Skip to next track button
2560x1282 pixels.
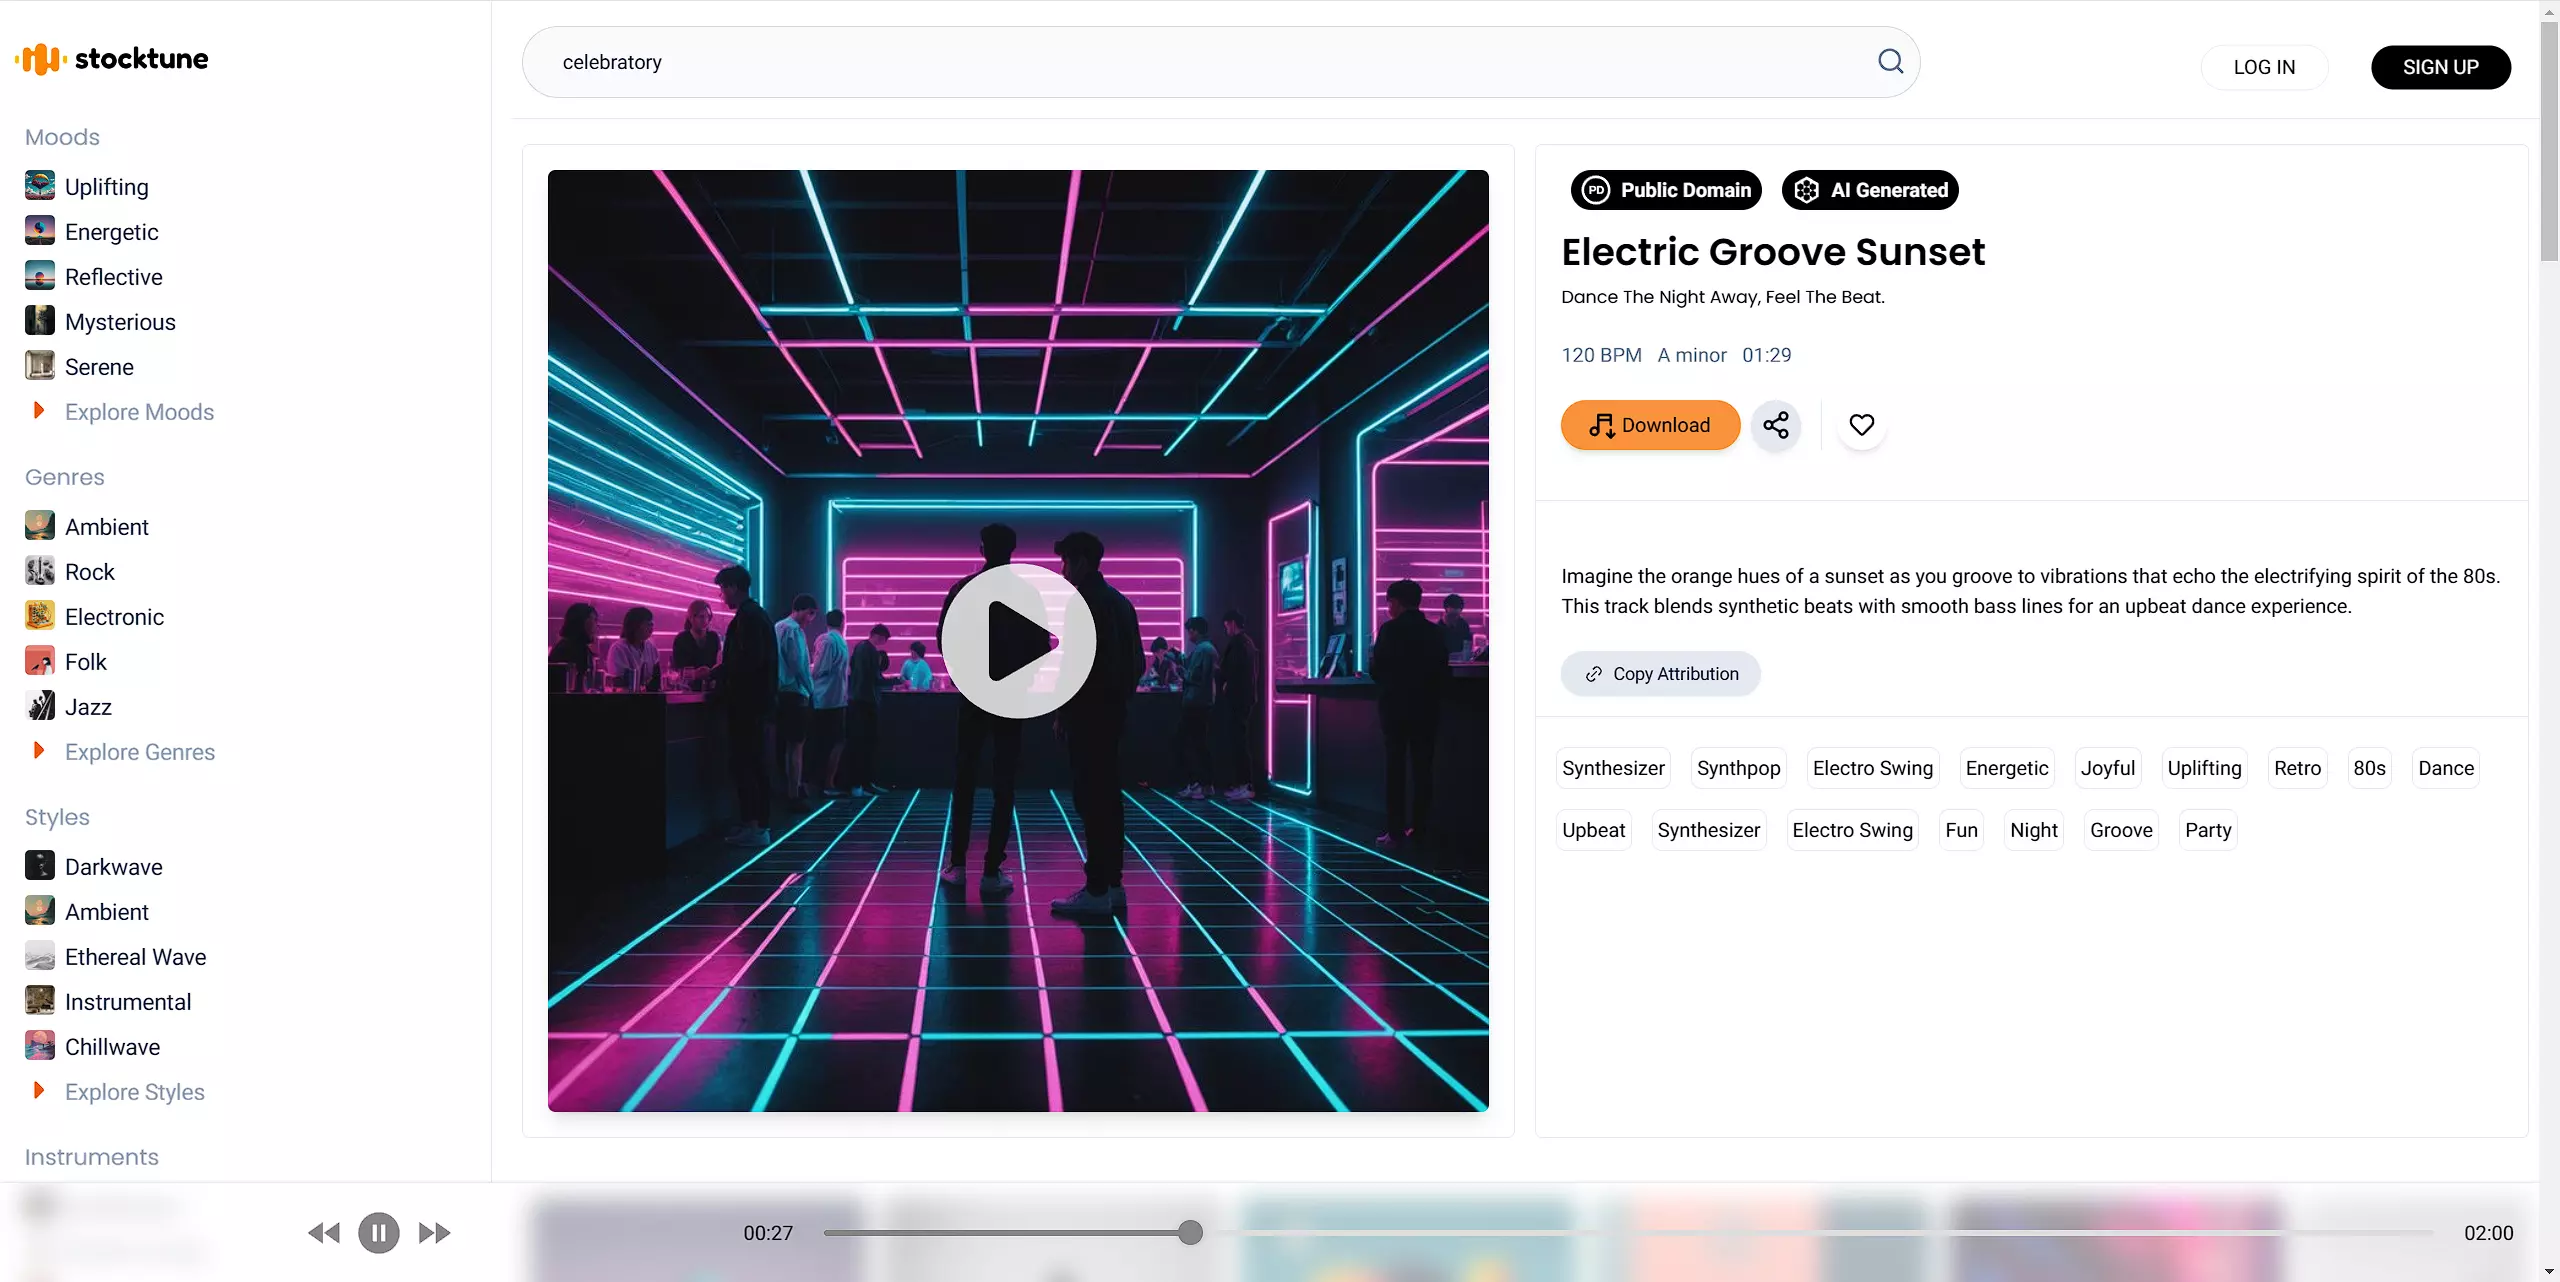(x=434, y=1232)
